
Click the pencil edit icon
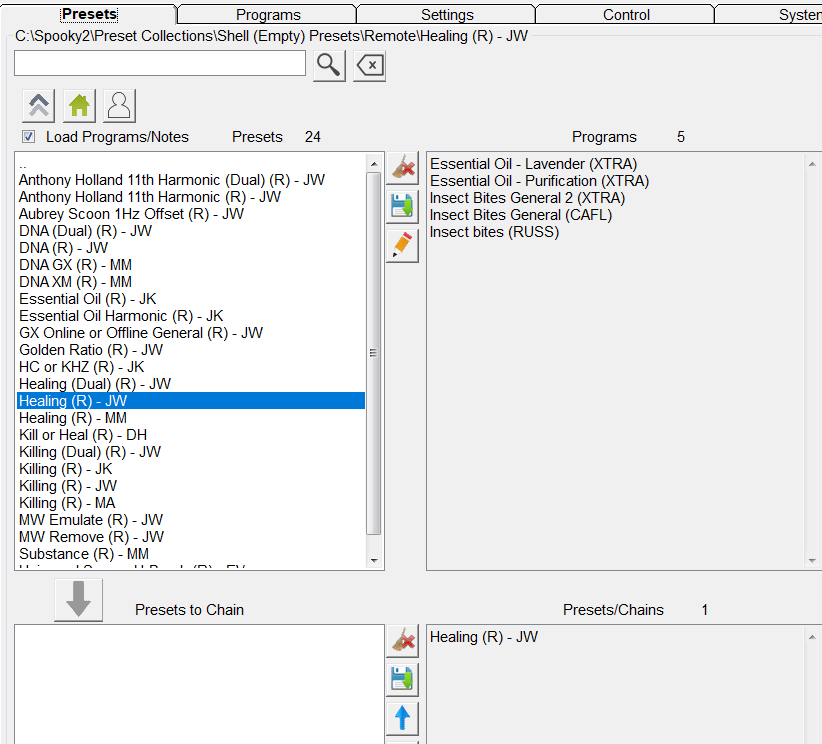tap(402, 246)
